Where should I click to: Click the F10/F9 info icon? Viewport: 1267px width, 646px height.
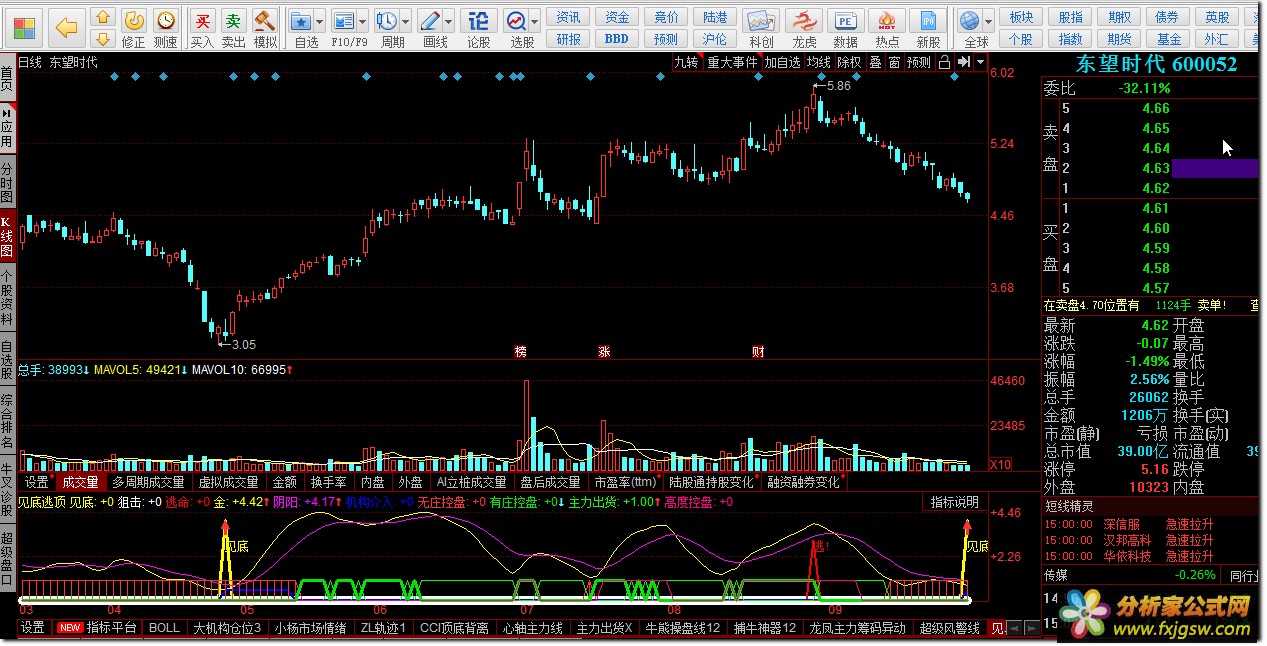click(344, 20)
